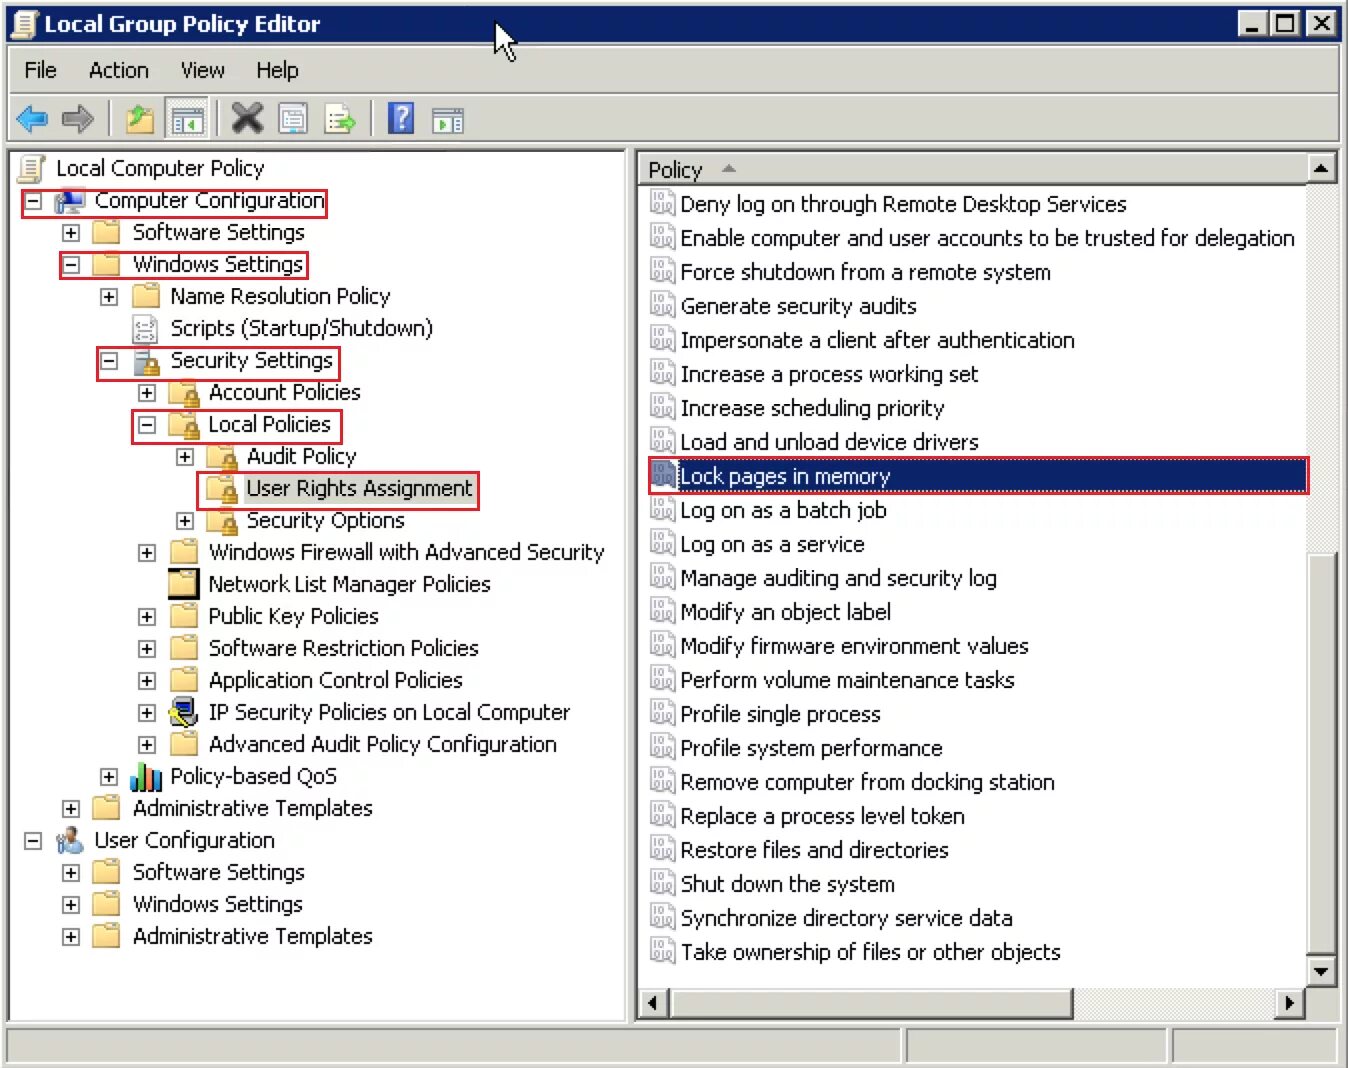
Task: Click the horizontal scrollbar thumb
Action: 871,1002
